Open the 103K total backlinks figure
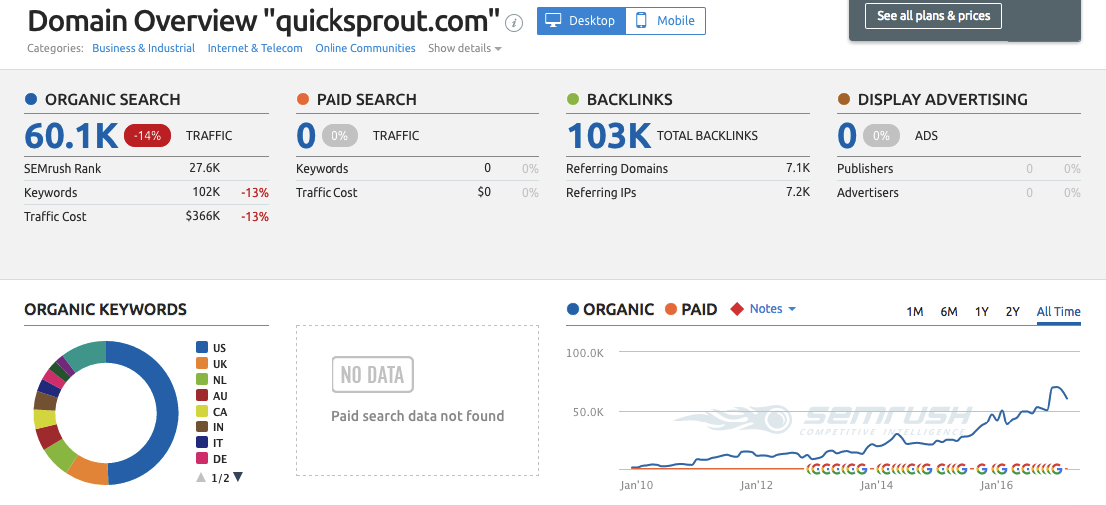The image size is (1106, 505). click(x=609, y=135)
